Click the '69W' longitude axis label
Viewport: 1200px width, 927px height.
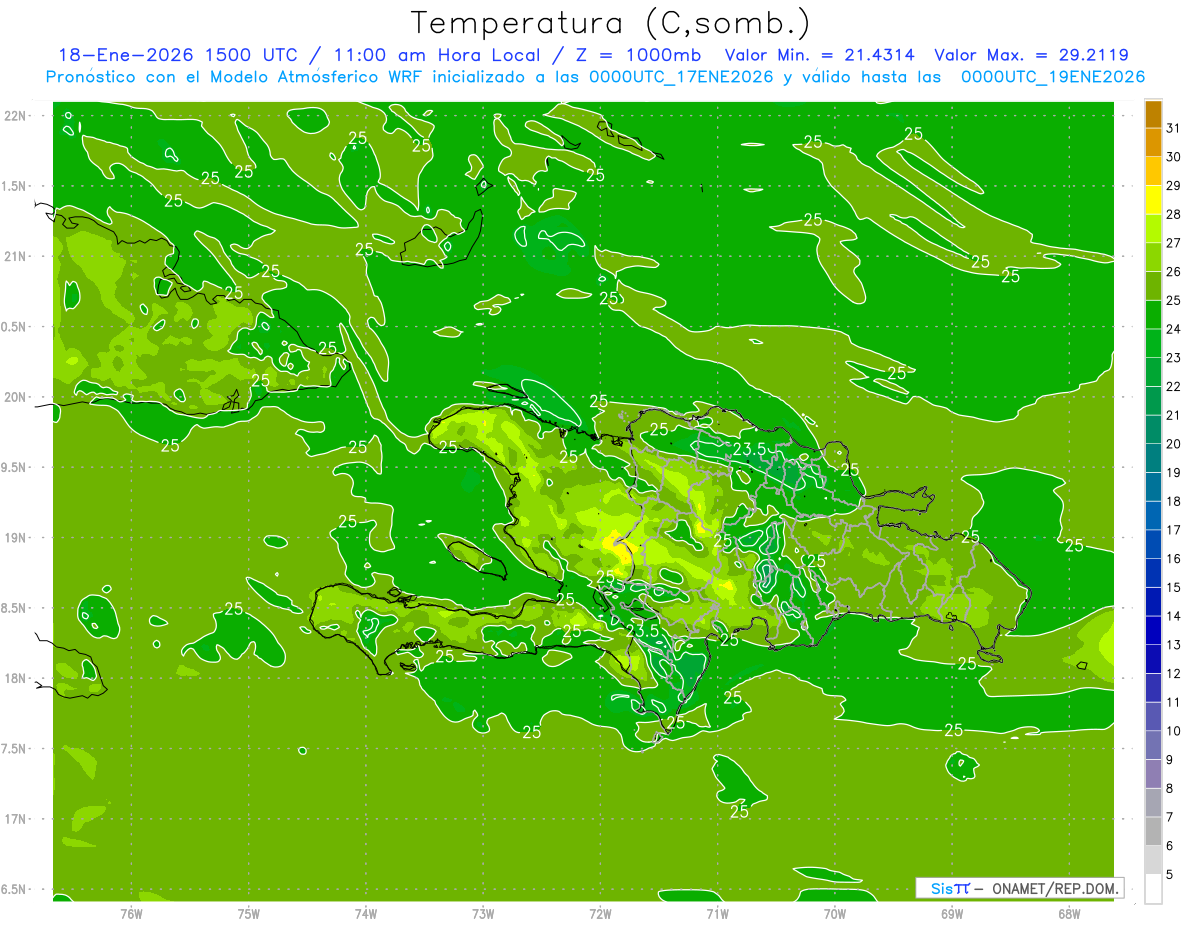[952, 914]
